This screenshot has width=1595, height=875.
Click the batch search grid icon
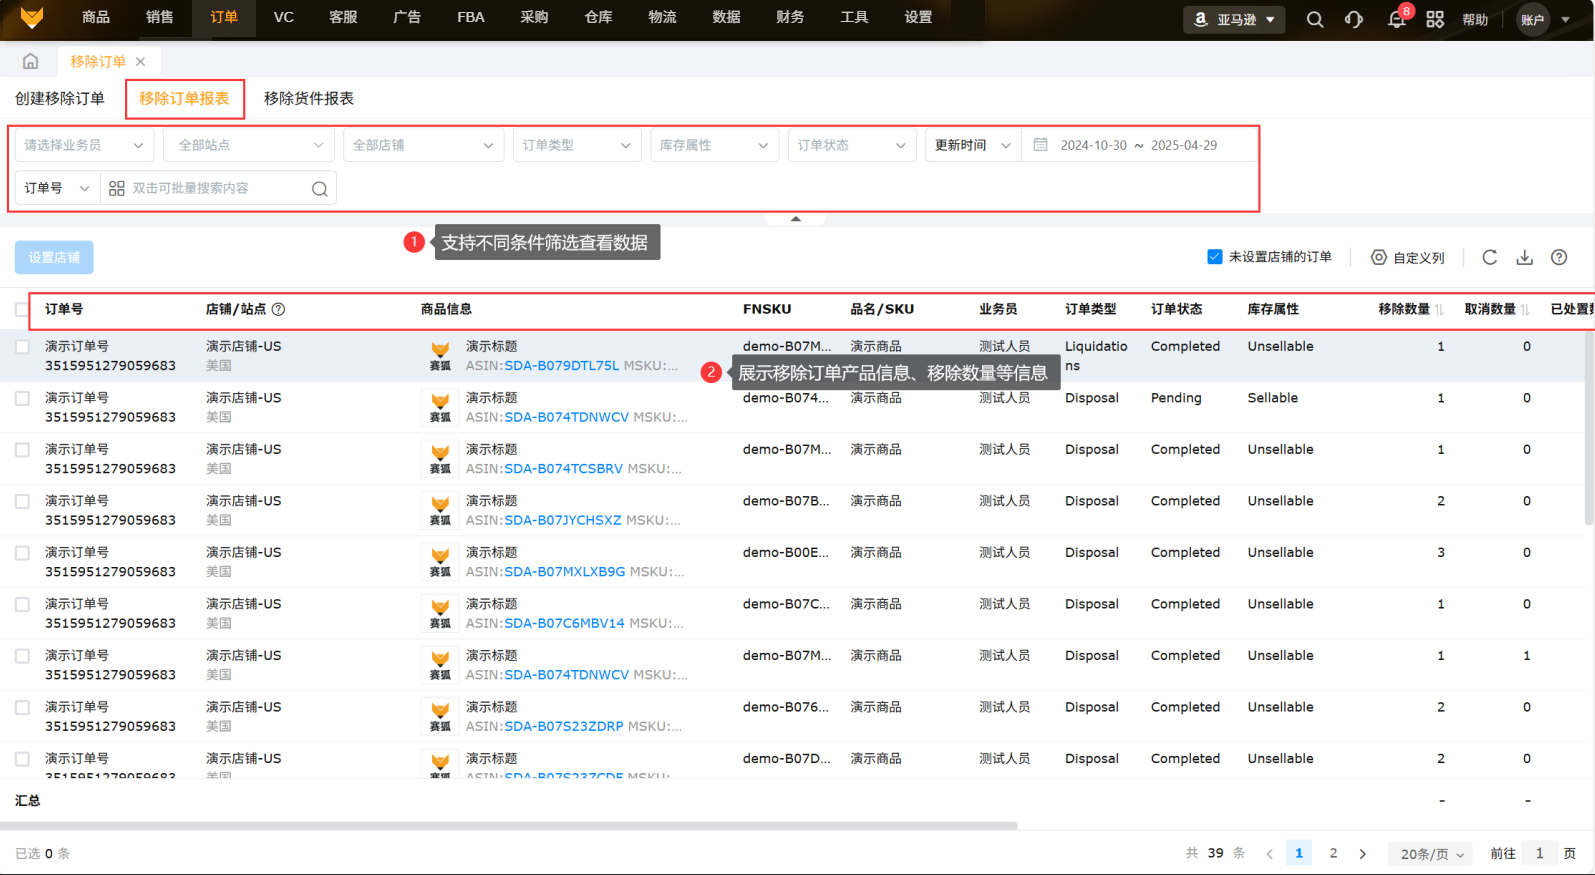point(117,188)
